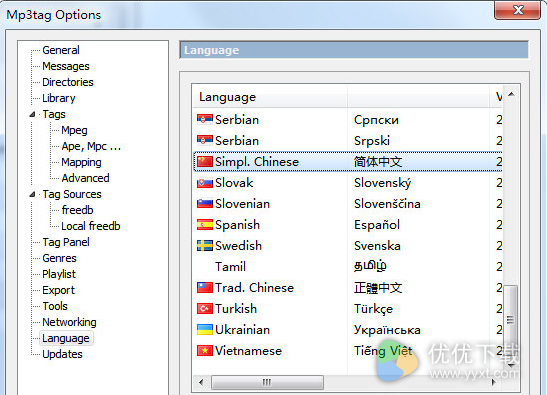Close the Mp3tag Options dialog
The width and height of the screenshot is (547, 395).
tap(518, 10)
